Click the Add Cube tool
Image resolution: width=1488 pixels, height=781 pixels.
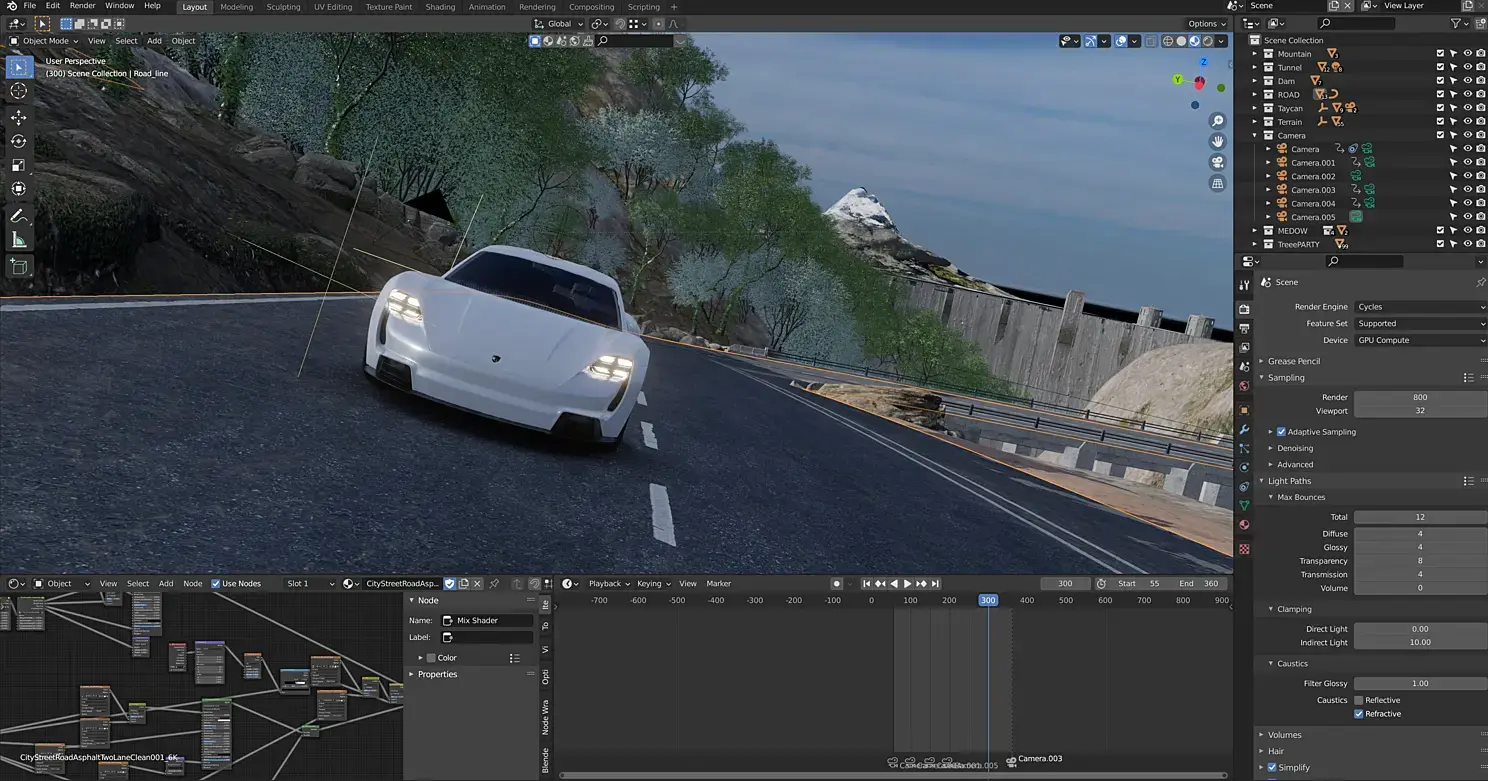point(18,266)
